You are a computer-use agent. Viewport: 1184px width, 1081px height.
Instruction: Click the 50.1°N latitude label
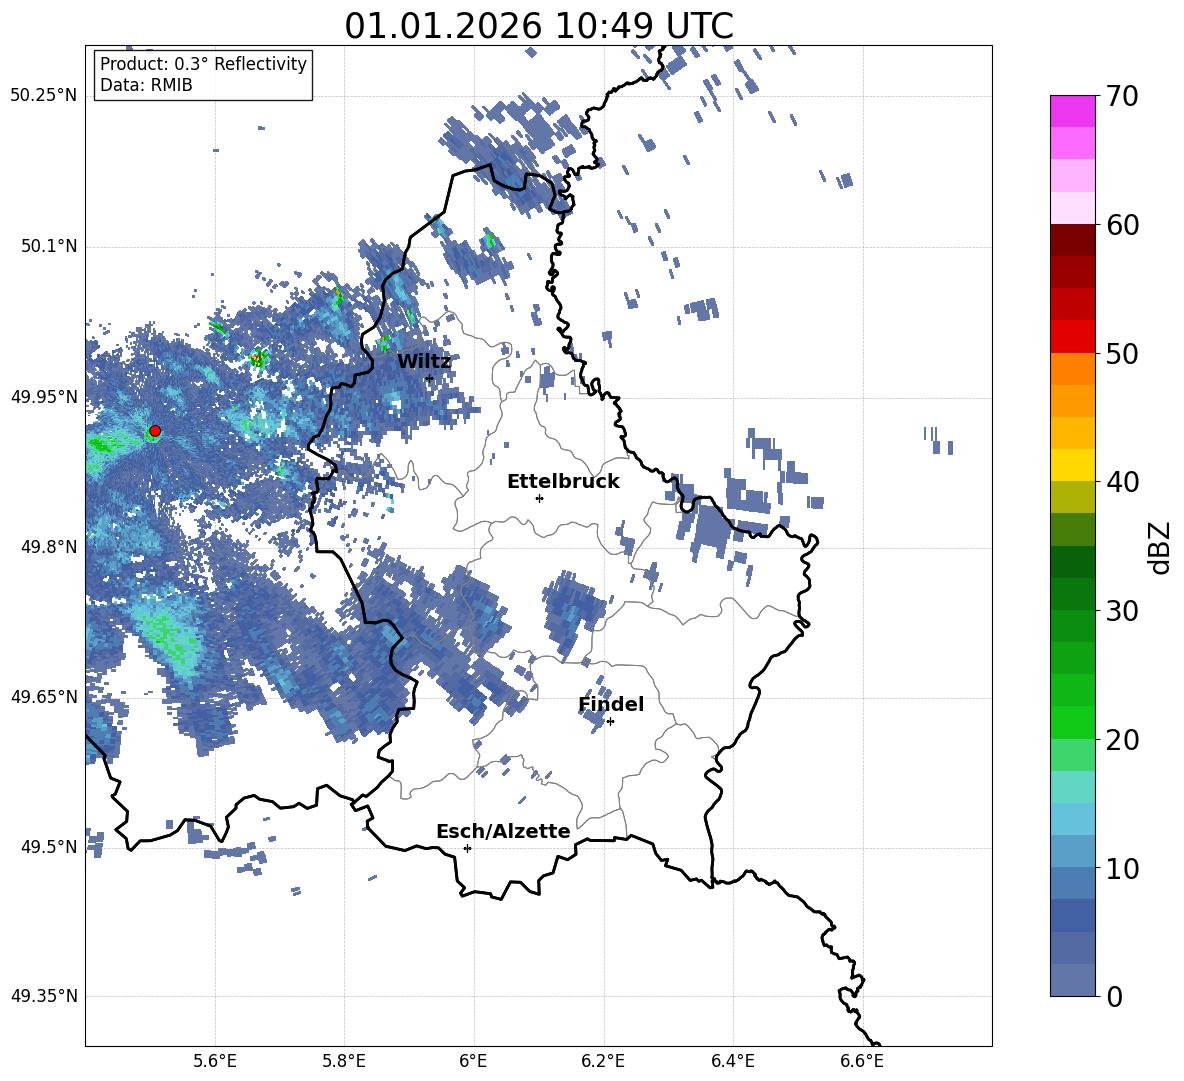(x=48, y=247)
